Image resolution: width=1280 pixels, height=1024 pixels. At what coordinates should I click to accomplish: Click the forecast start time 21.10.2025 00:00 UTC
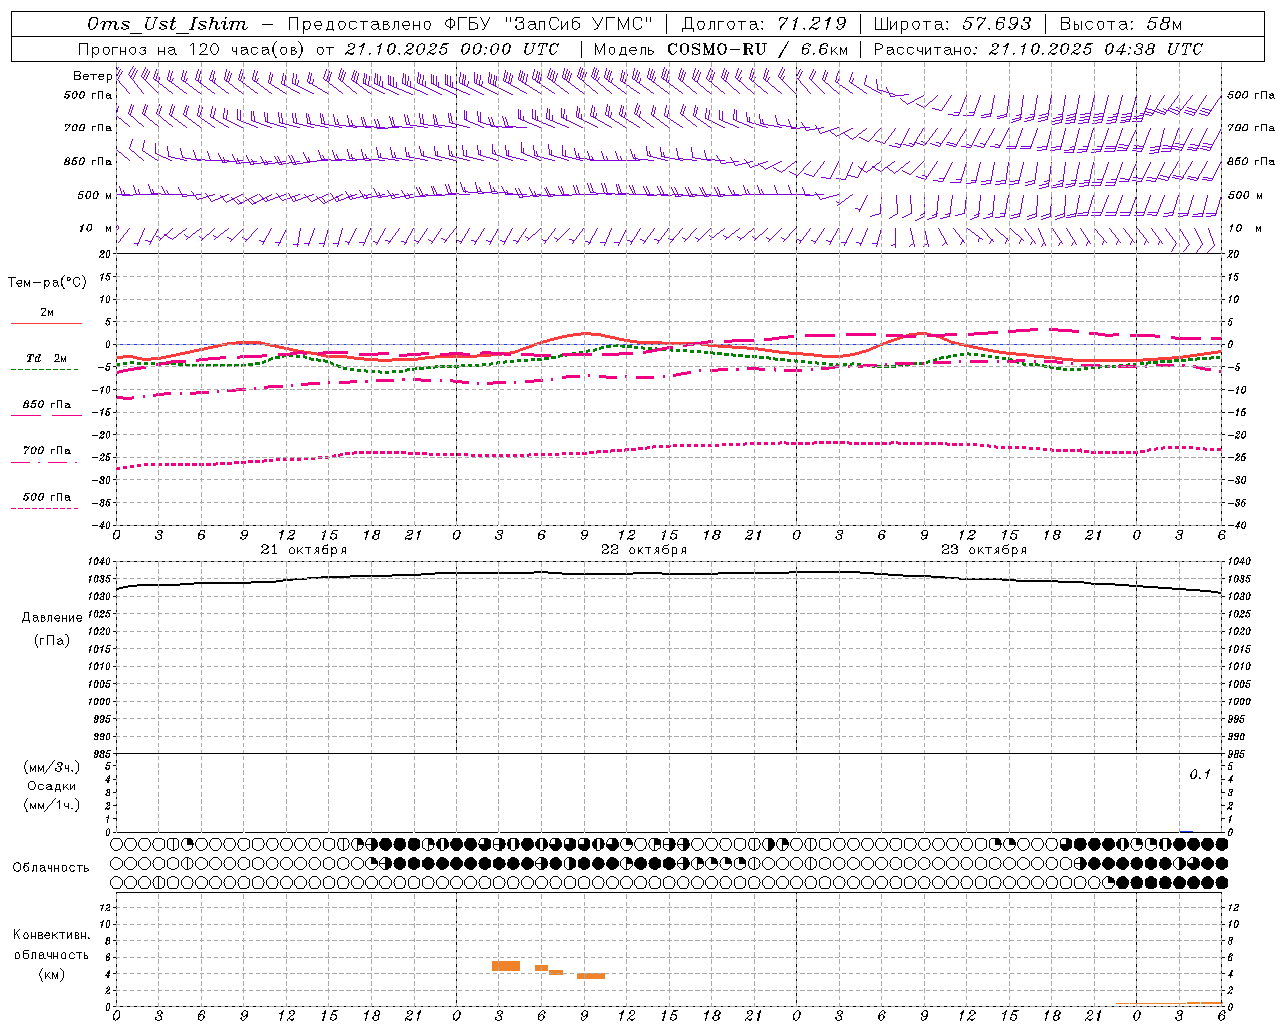pos(452,49)
